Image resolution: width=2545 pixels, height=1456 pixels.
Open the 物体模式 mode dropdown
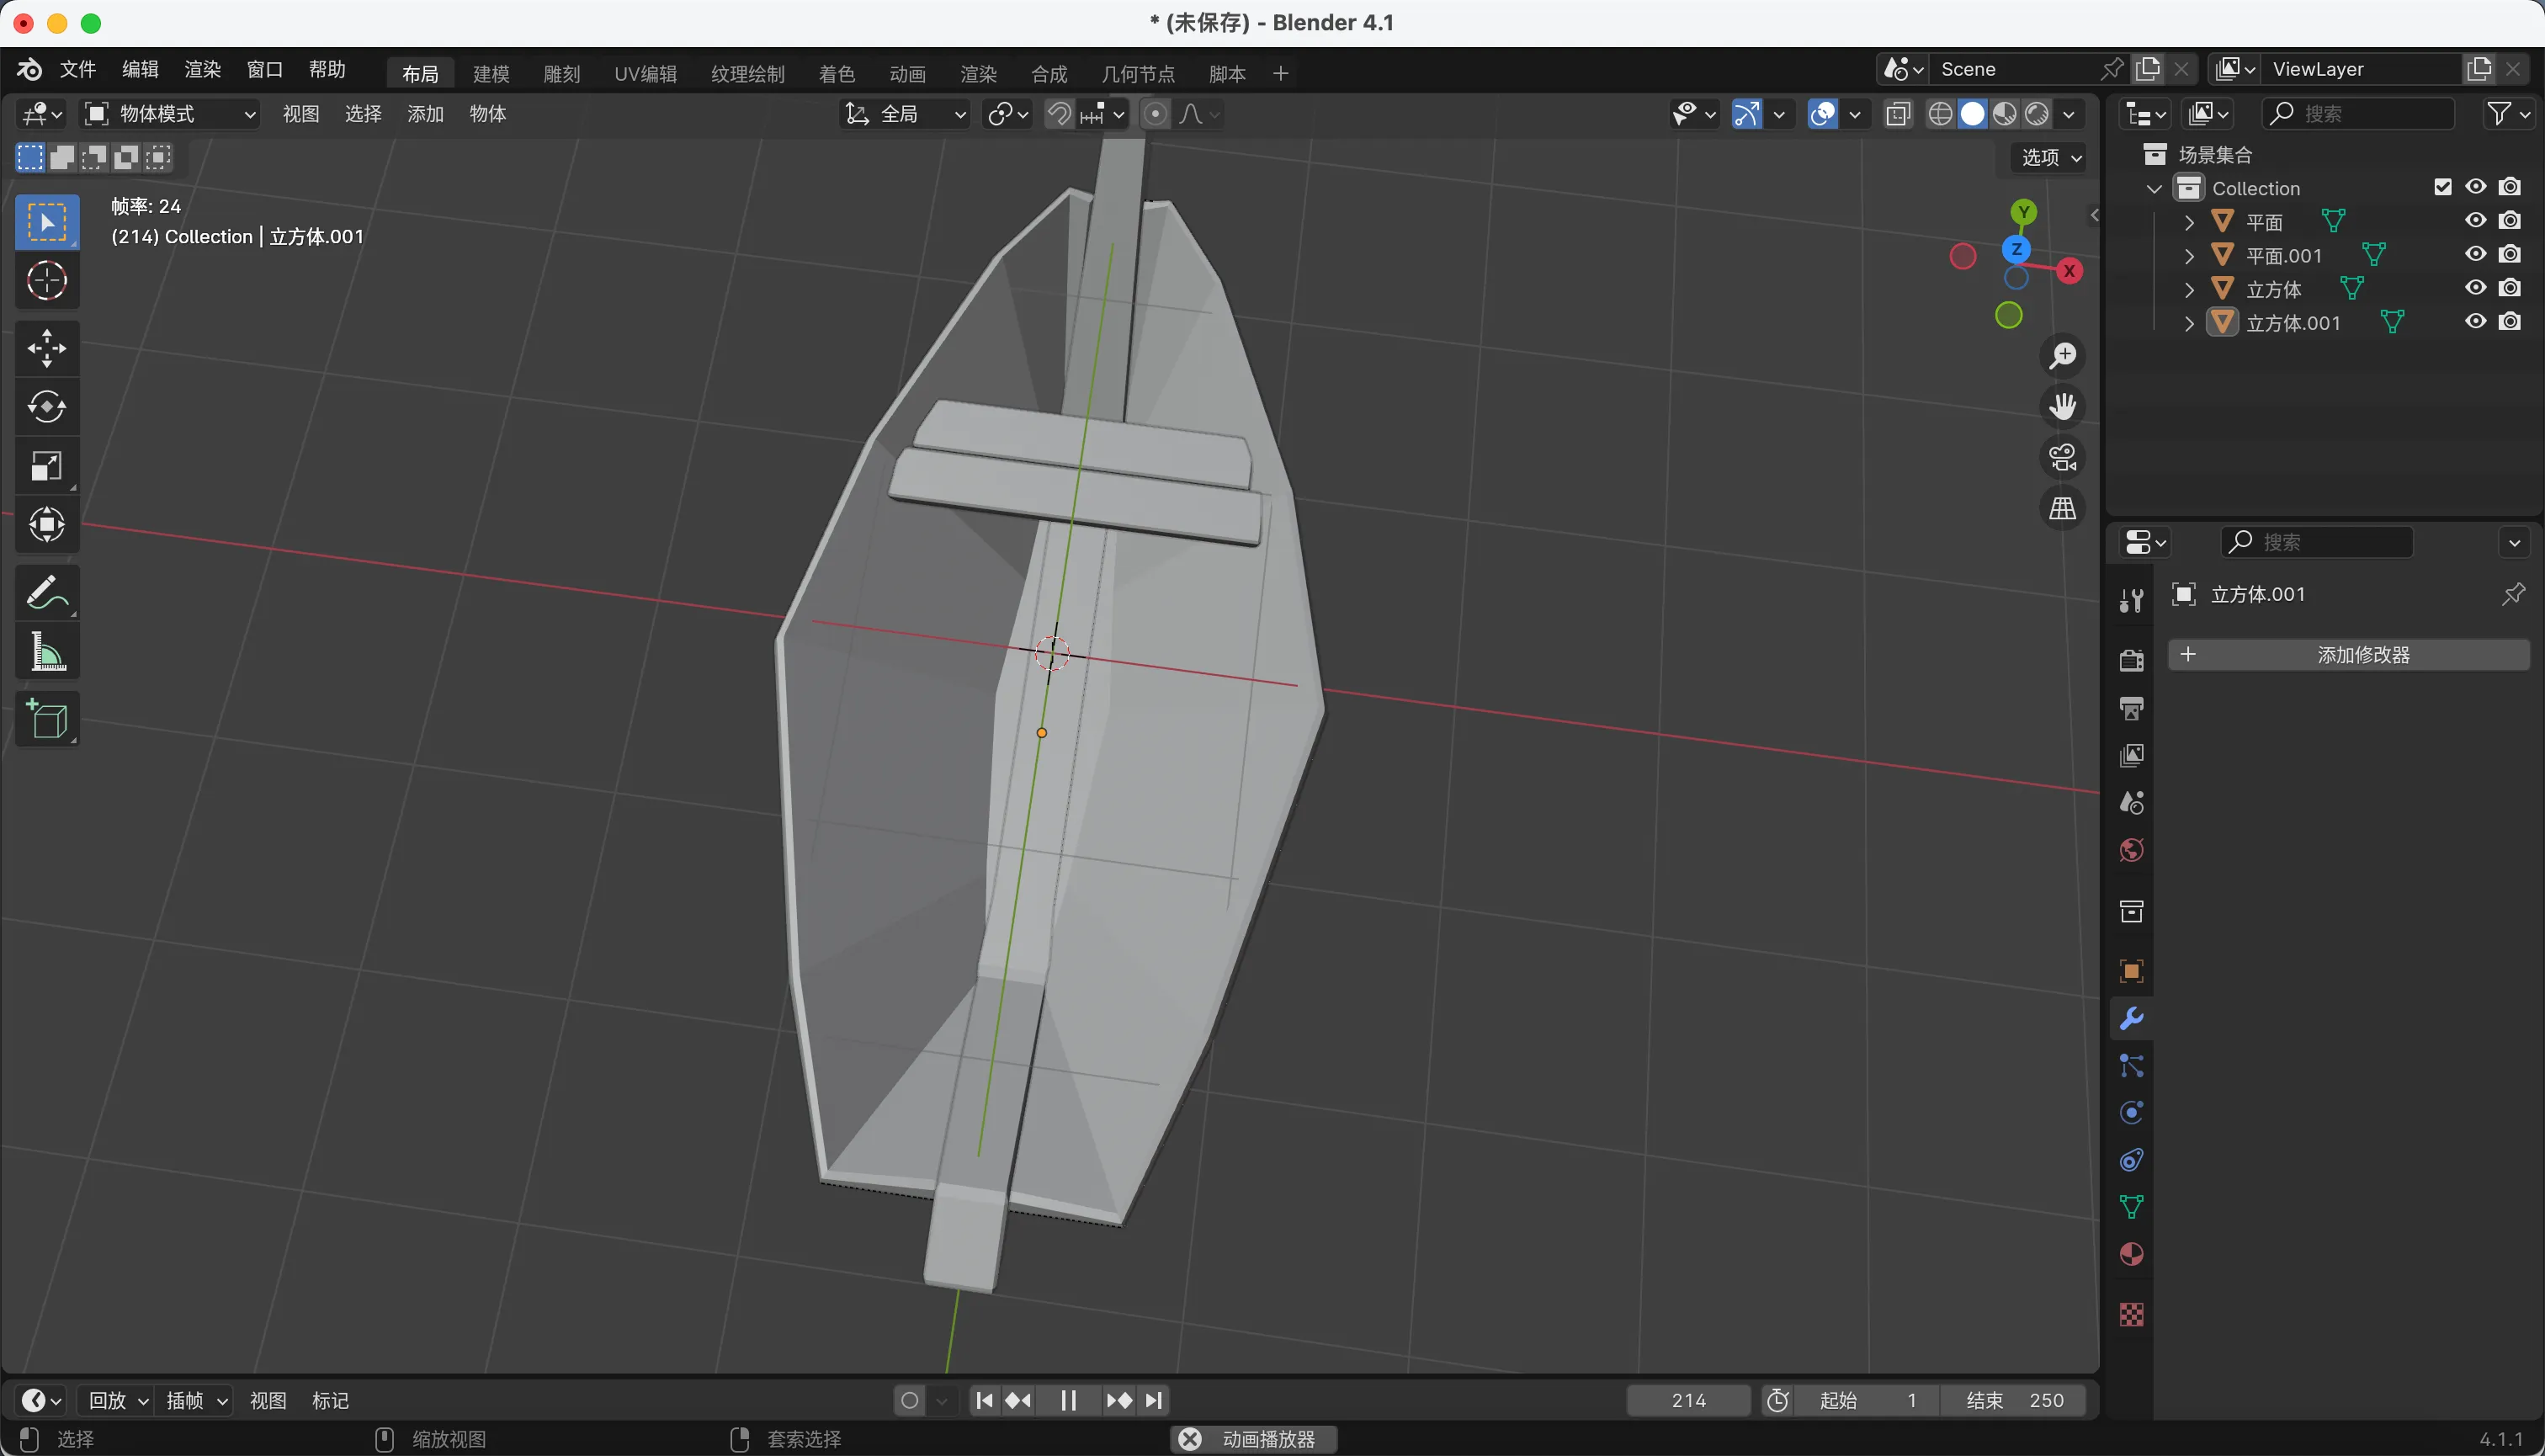click(169, 114)
